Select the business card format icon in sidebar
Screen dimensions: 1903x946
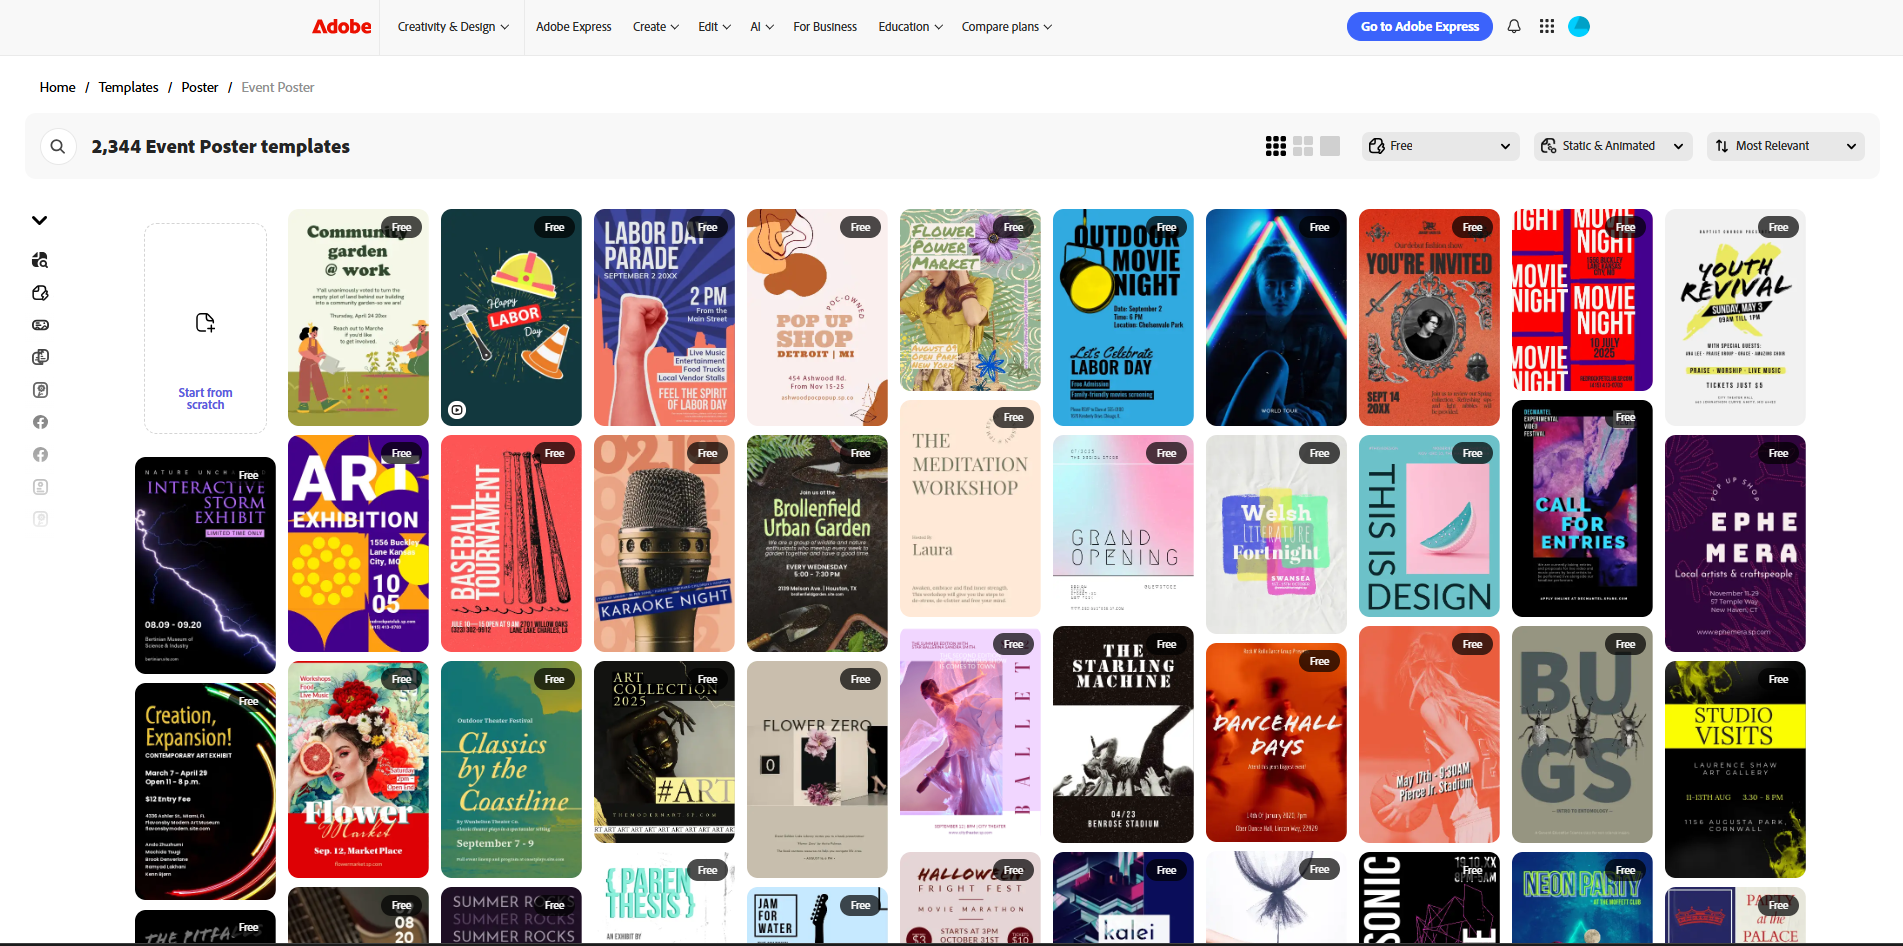(x=40, y=324)
